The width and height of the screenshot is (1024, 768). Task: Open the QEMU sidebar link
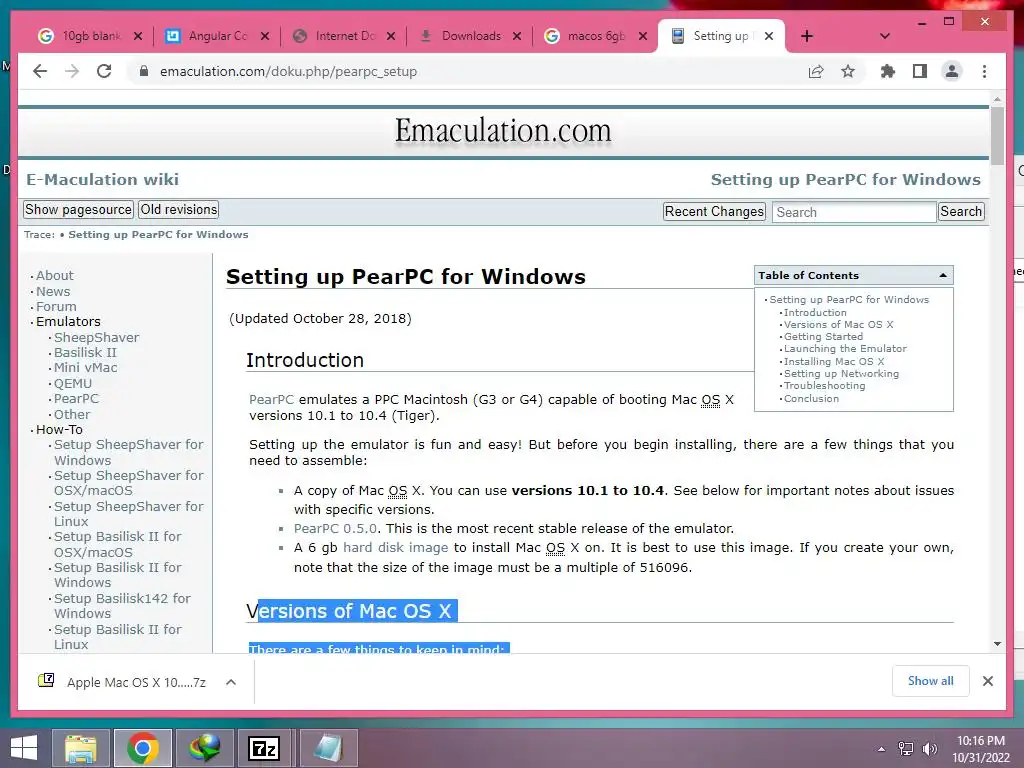[72, 383]
